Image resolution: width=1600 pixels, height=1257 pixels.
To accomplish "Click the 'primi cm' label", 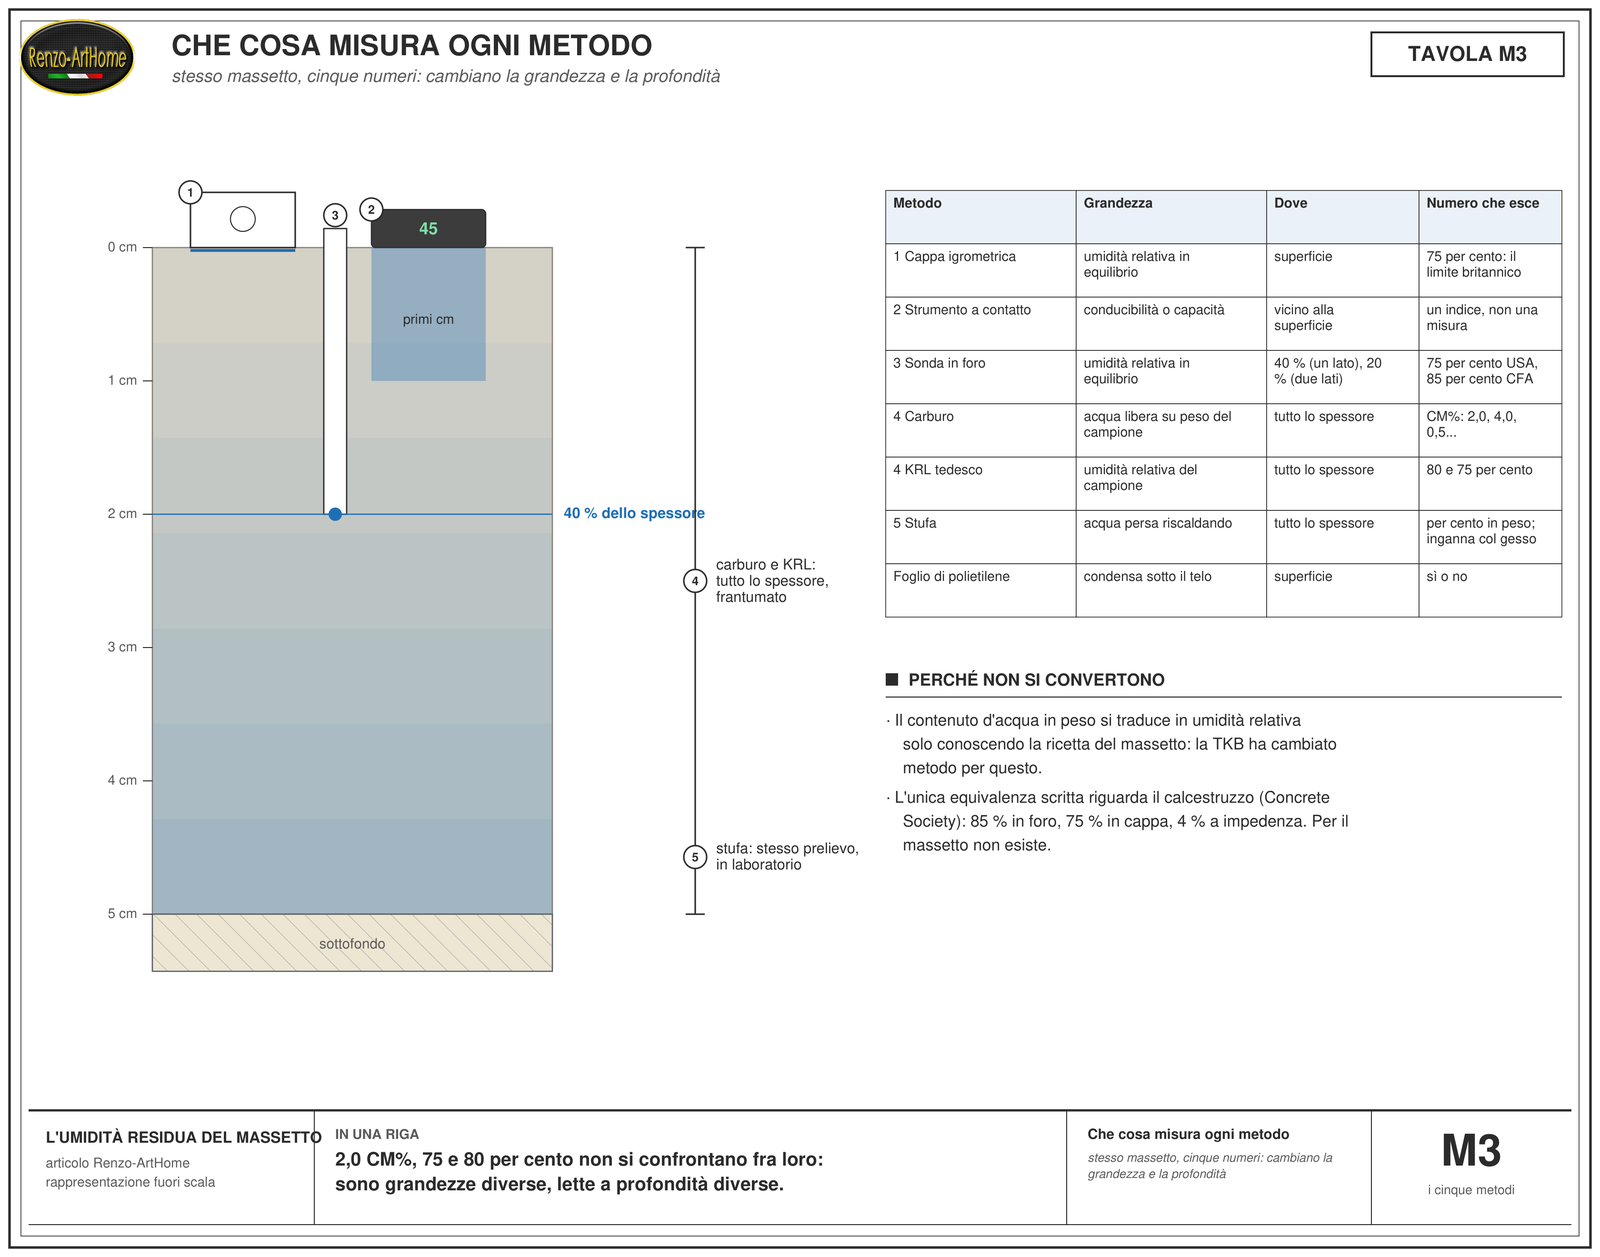I will 428,320.
